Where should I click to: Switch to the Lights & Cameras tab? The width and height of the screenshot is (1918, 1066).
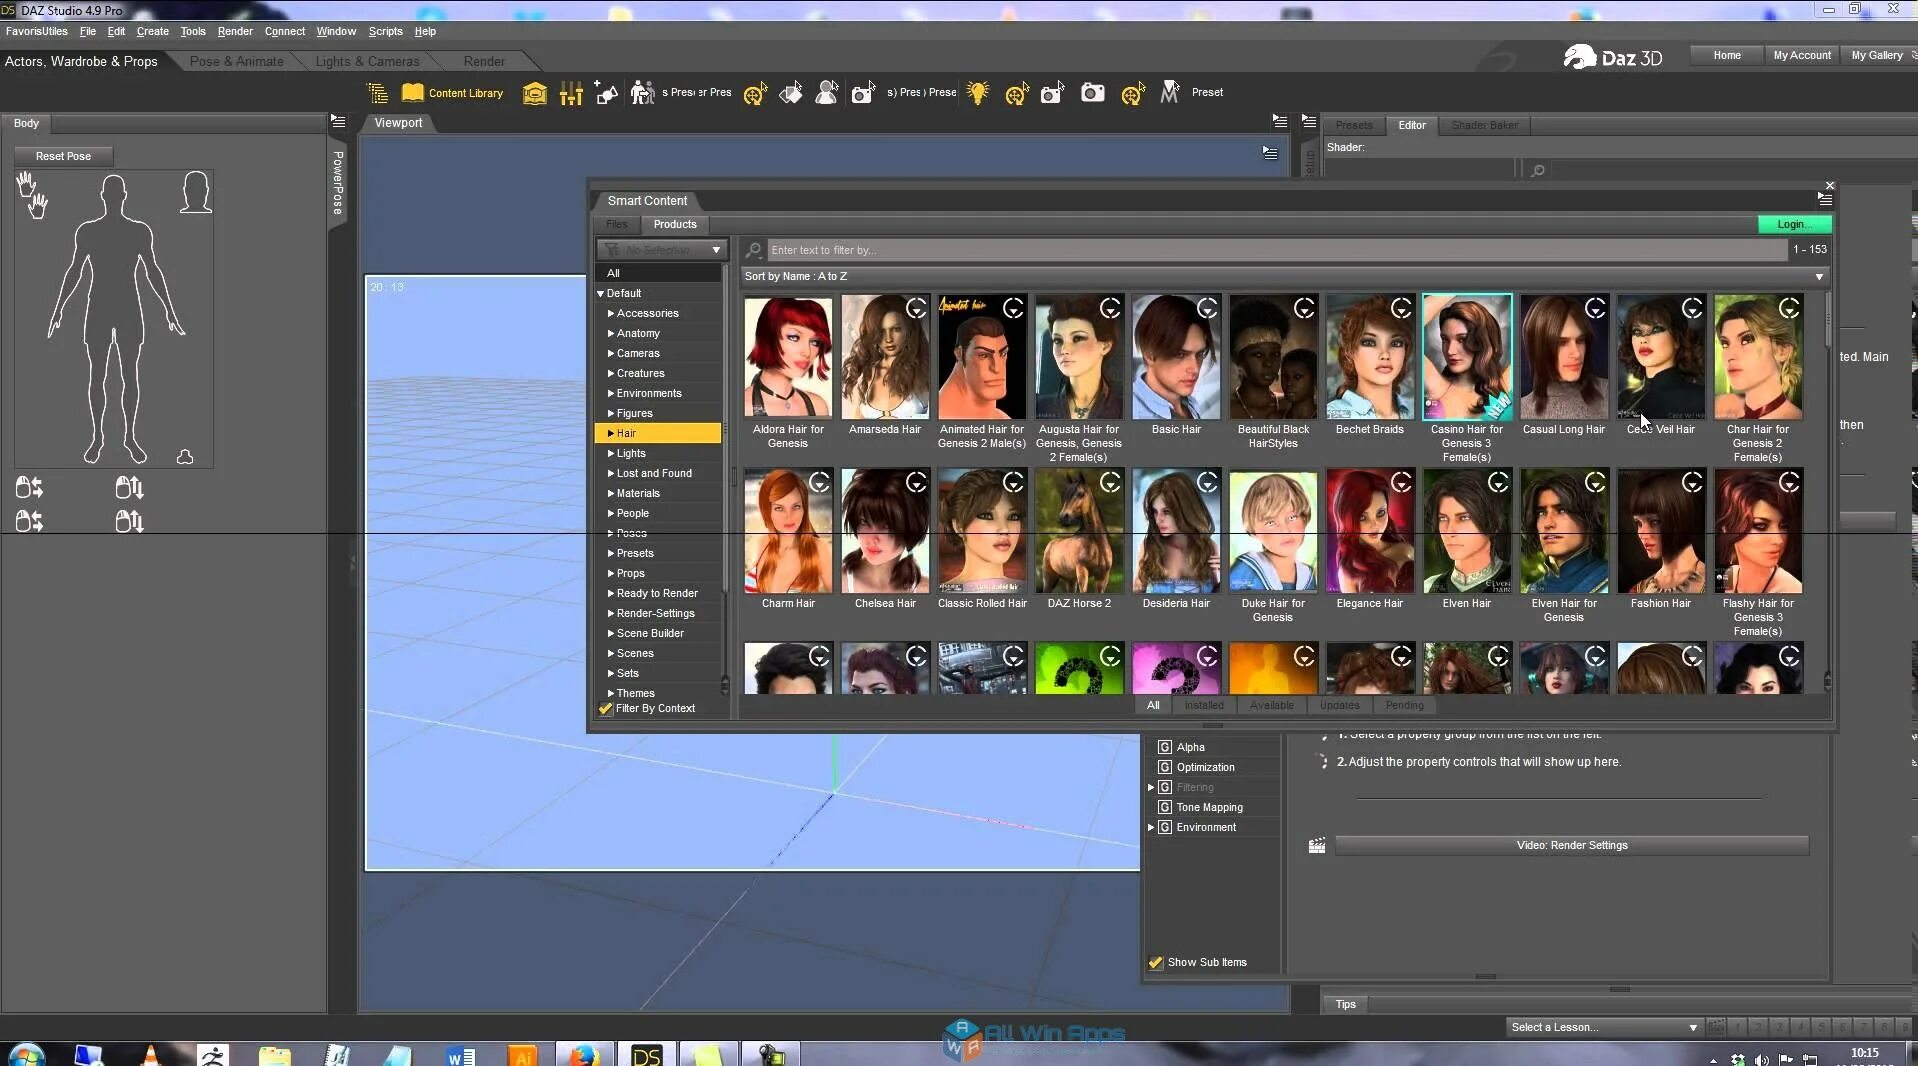pyautogui.click(x=367, y=62)
